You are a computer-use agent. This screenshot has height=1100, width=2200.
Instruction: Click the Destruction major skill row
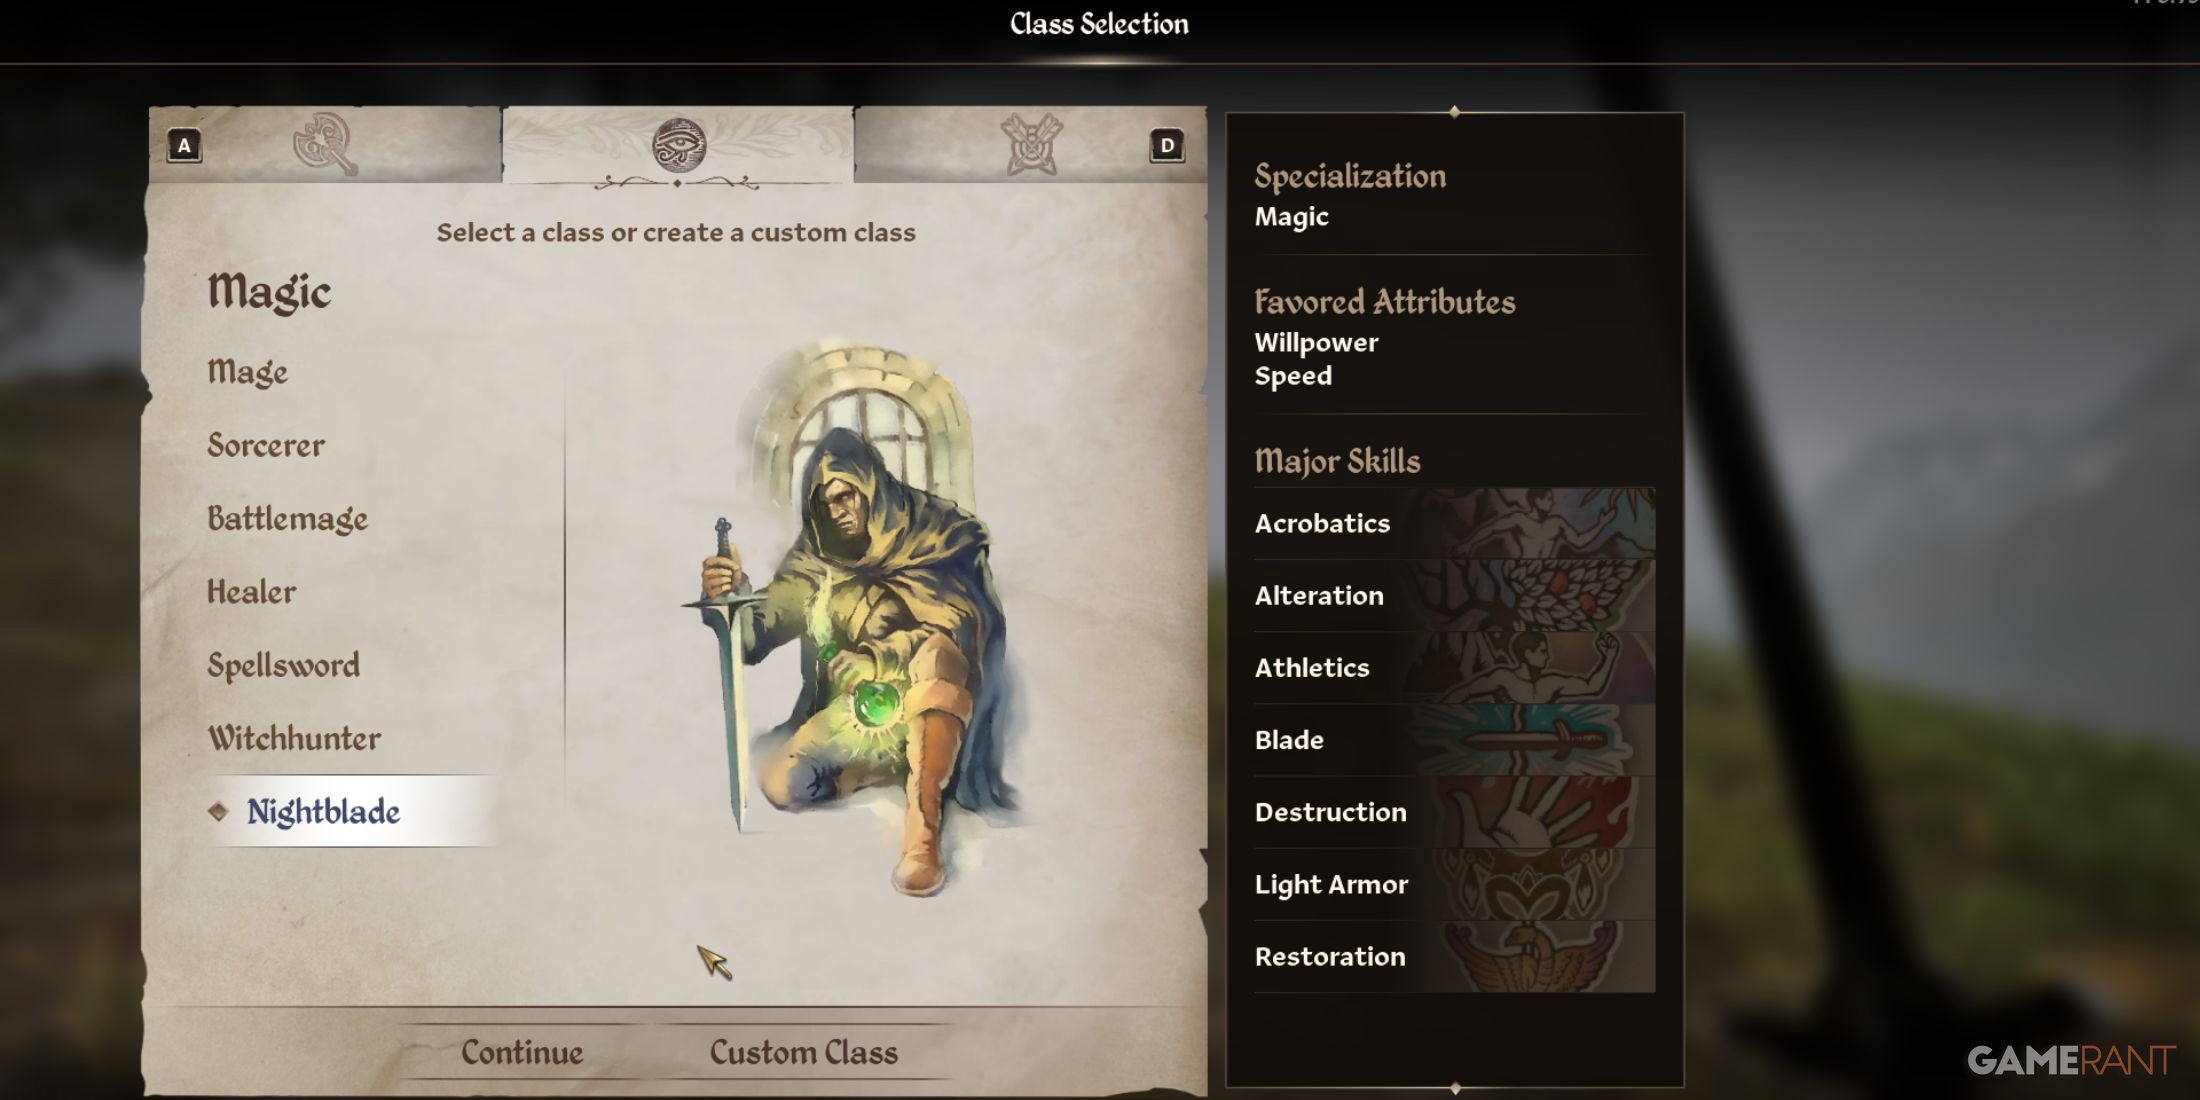[x=1454, y=812]
